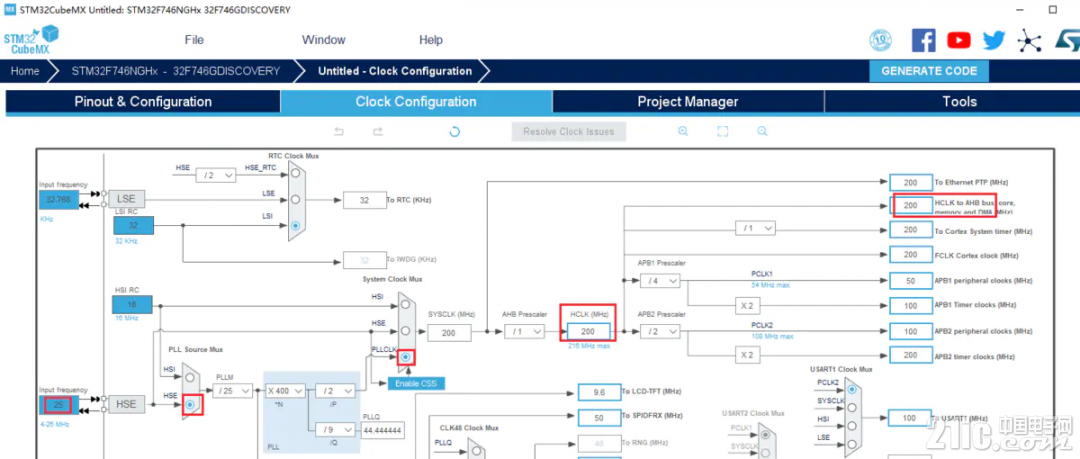The height and width of the screenshot is (459, 1080).
Task: Click the HSE oscillator block
Action: click(x=127, y=405)
